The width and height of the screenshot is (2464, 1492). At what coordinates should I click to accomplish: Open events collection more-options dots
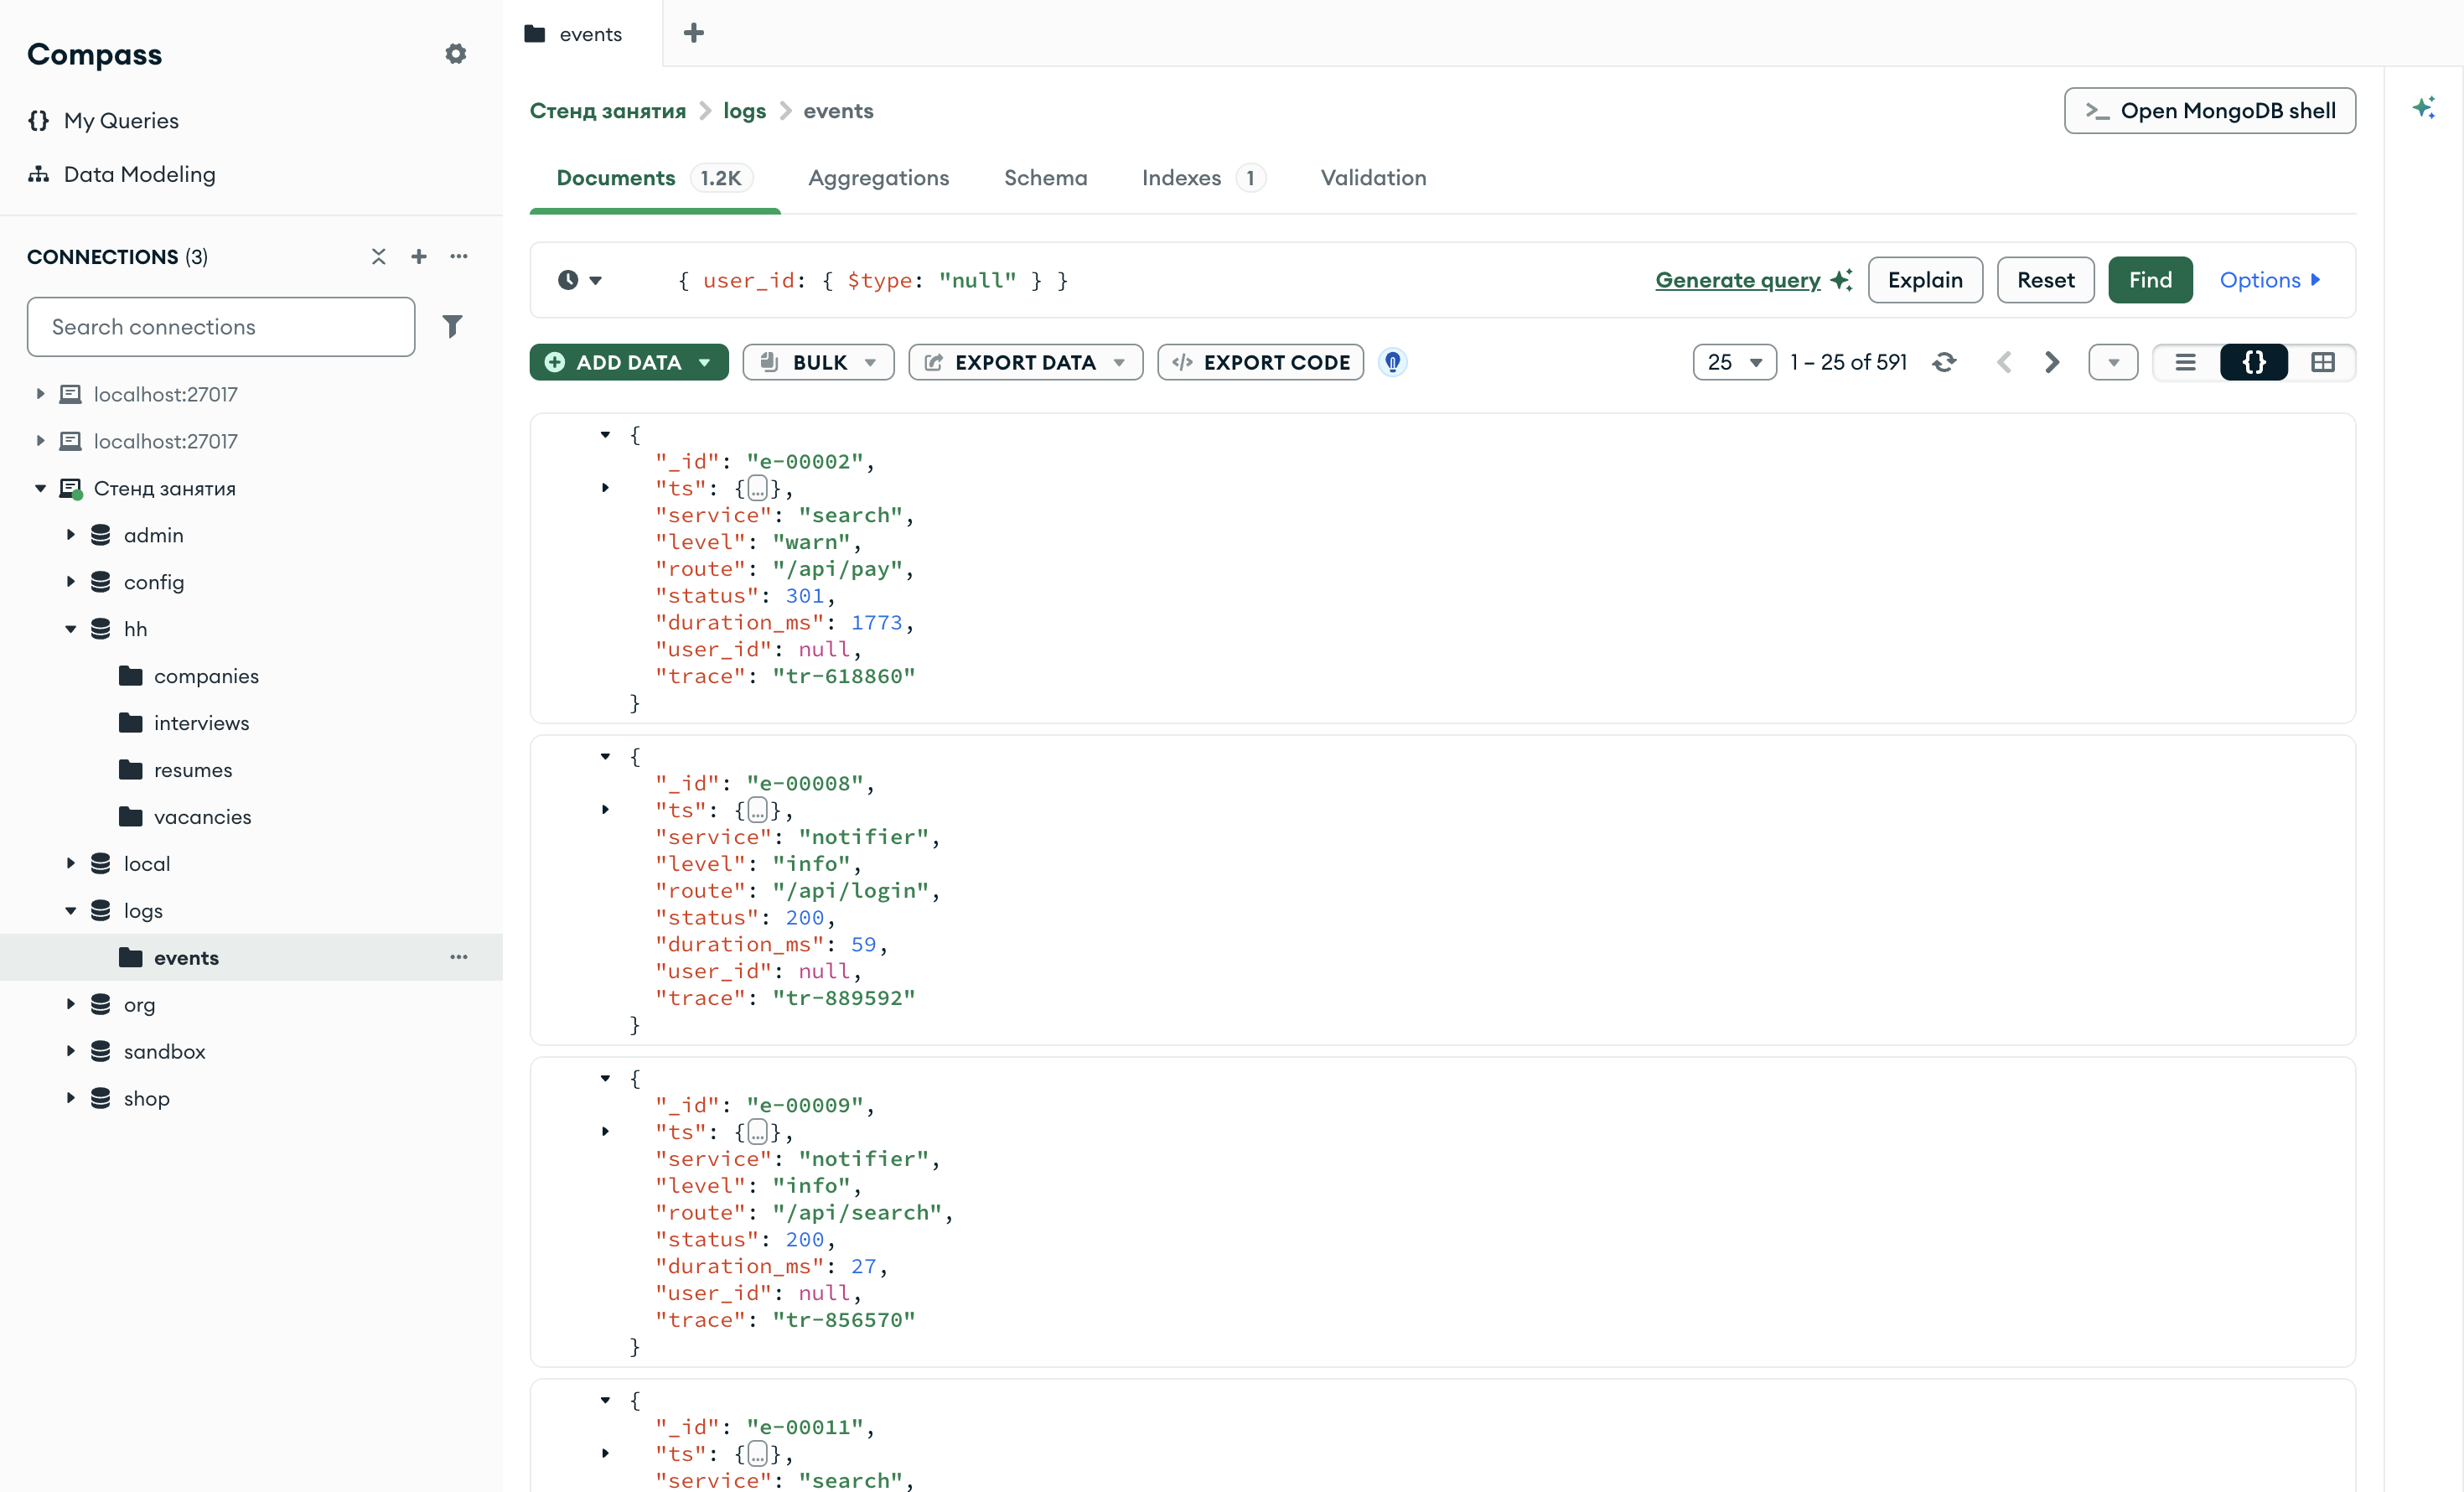459,957
